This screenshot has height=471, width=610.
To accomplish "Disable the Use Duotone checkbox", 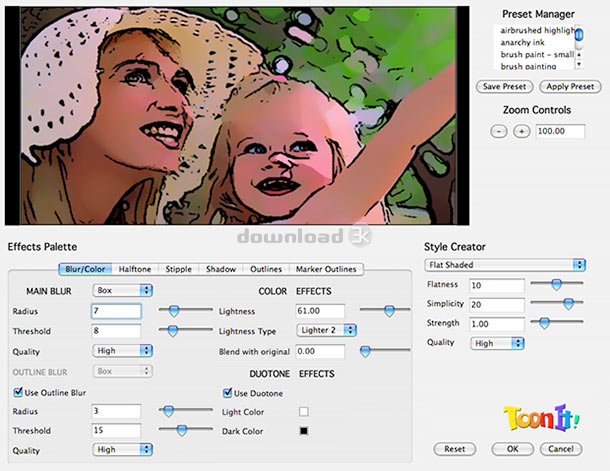I will click(227, 392).
